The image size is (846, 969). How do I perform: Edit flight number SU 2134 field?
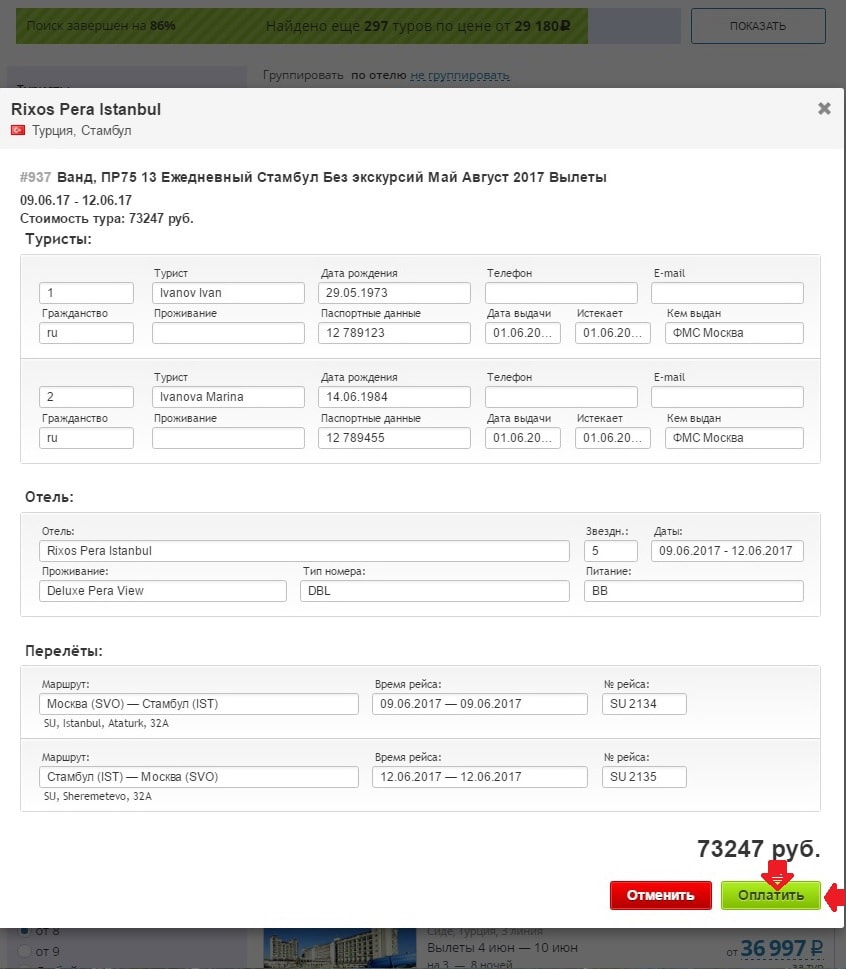tap(644, 704)
